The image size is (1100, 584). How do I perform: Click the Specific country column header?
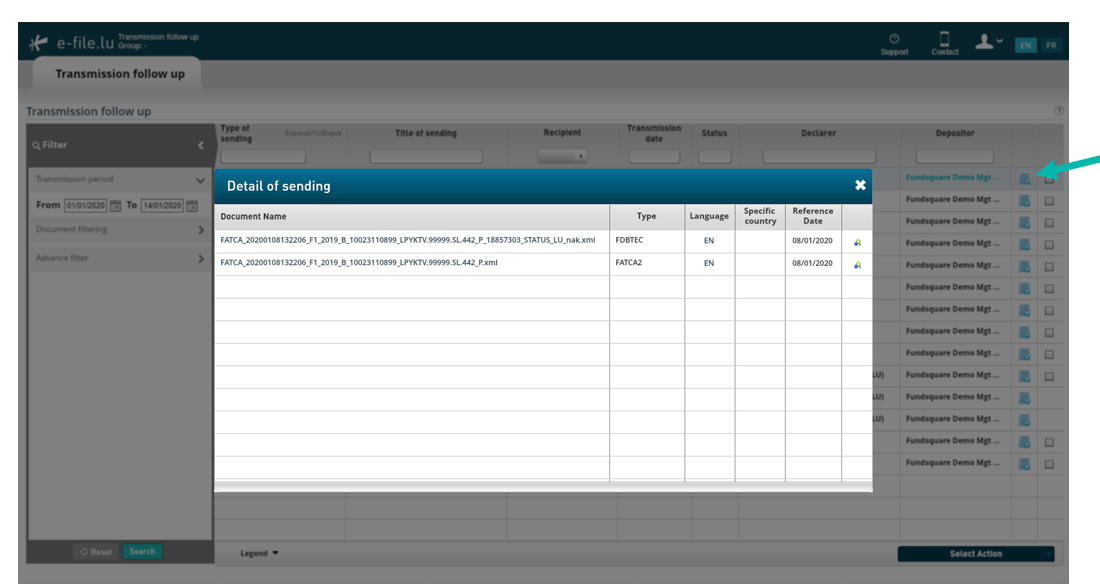760,216
